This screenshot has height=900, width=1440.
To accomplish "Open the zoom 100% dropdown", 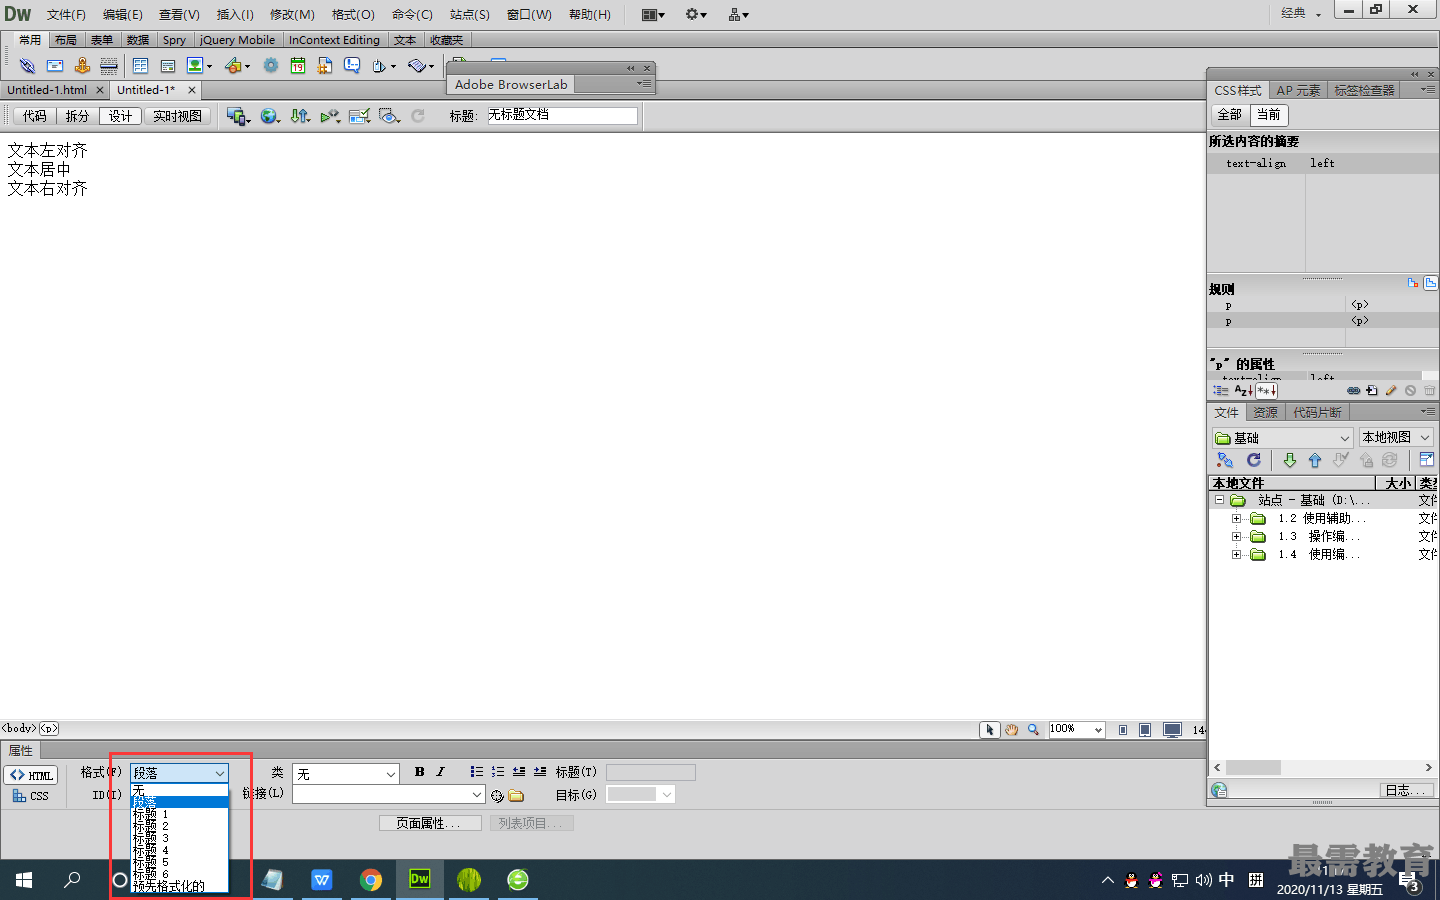I will coord(1076,729).
